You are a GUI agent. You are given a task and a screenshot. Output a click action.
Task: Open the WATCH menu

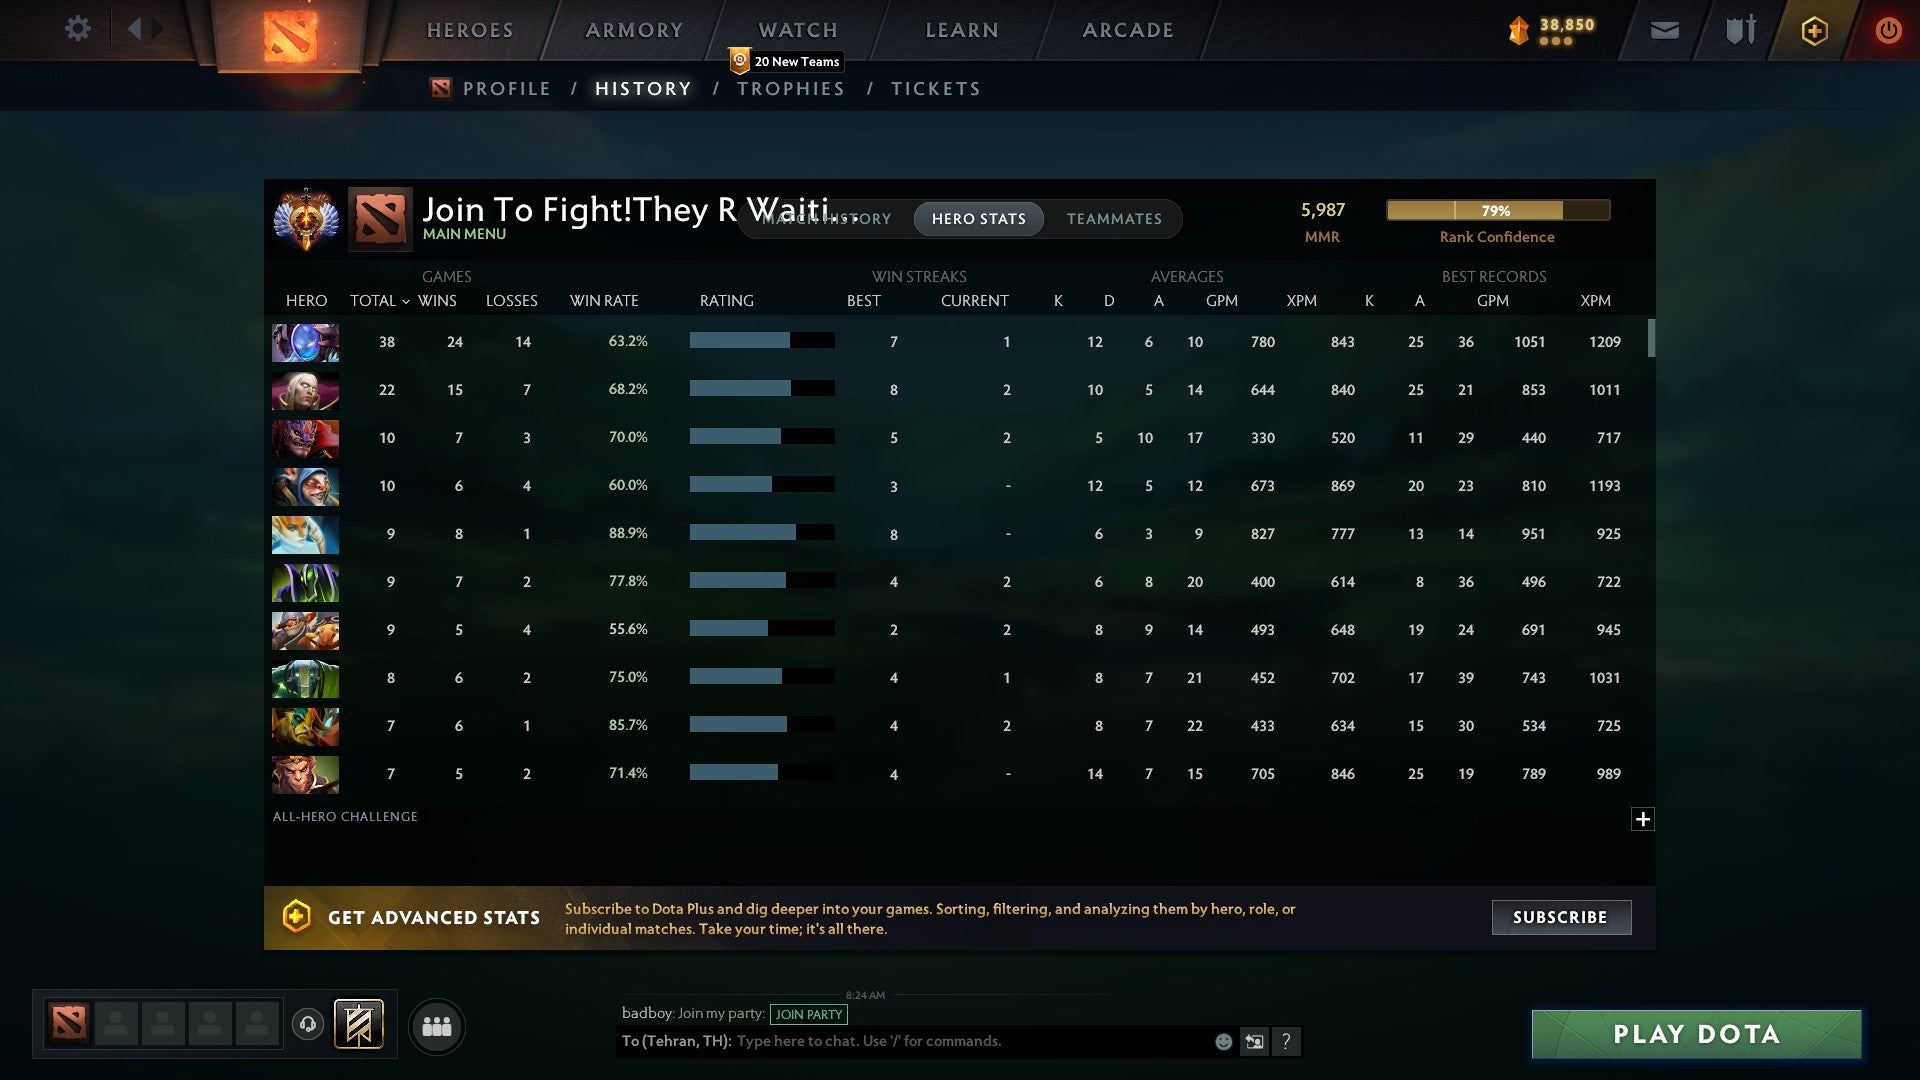coord(797,30)
